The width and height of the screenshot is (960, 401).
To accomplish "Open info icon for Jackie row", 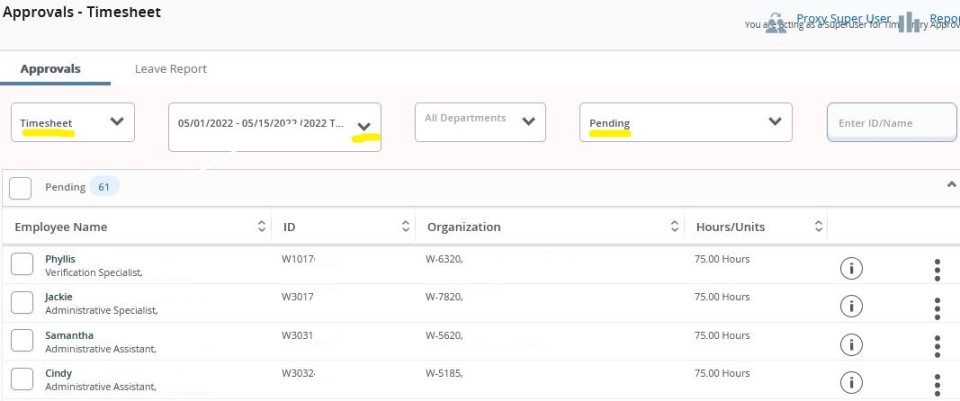I will 850,306.
